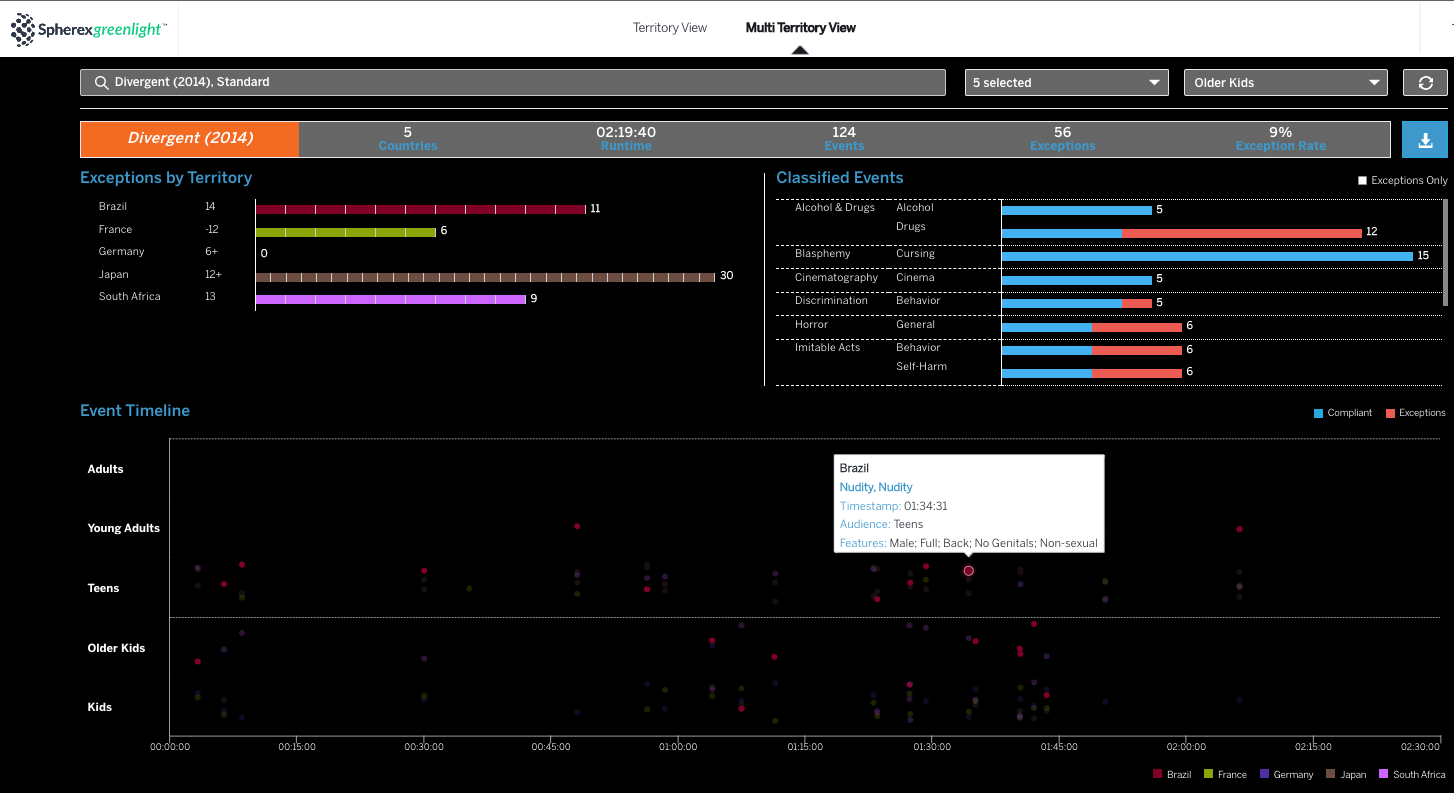Click the Cinema events bar
1454x793 pixels.
(1077, 281)
